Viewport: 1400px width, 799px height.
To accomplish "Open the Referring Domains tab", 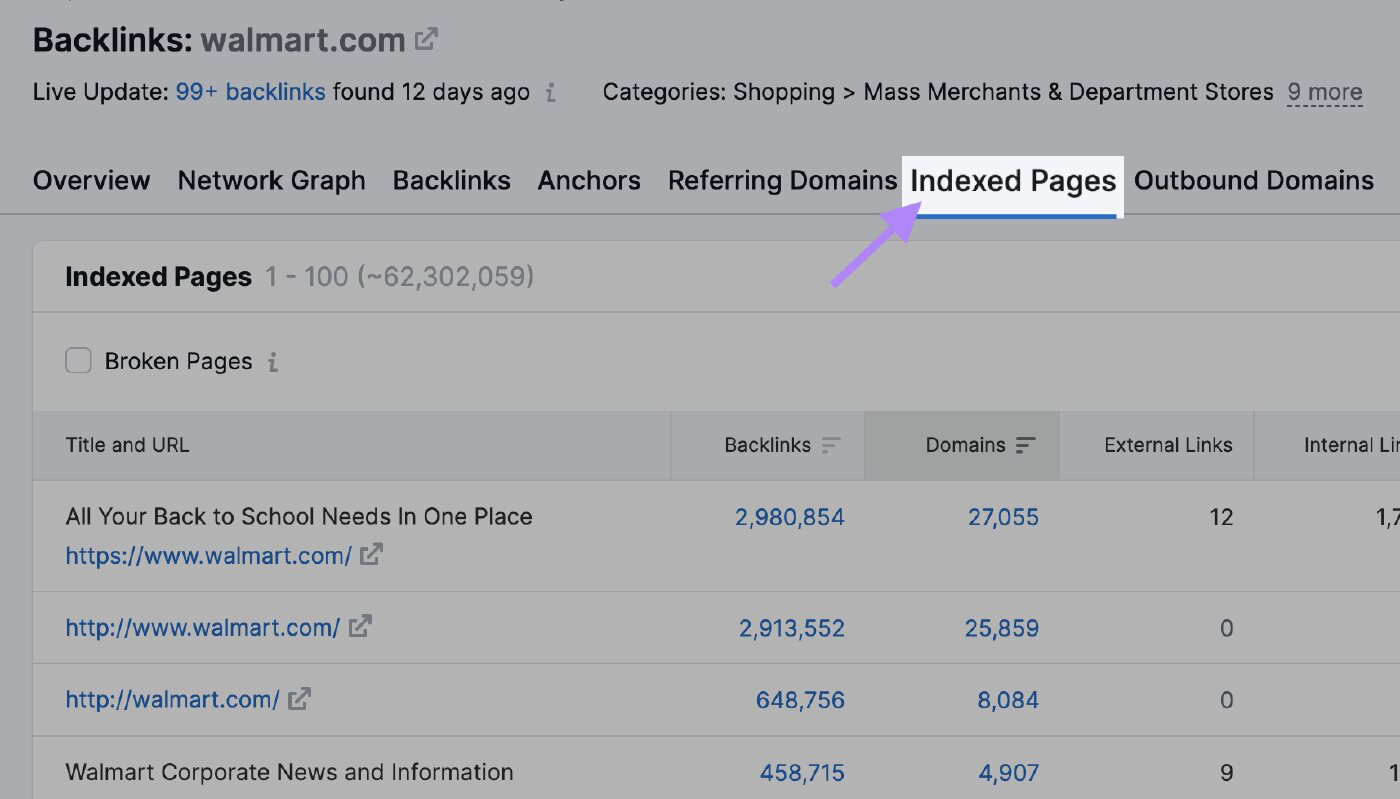I will tap(783, 181).
